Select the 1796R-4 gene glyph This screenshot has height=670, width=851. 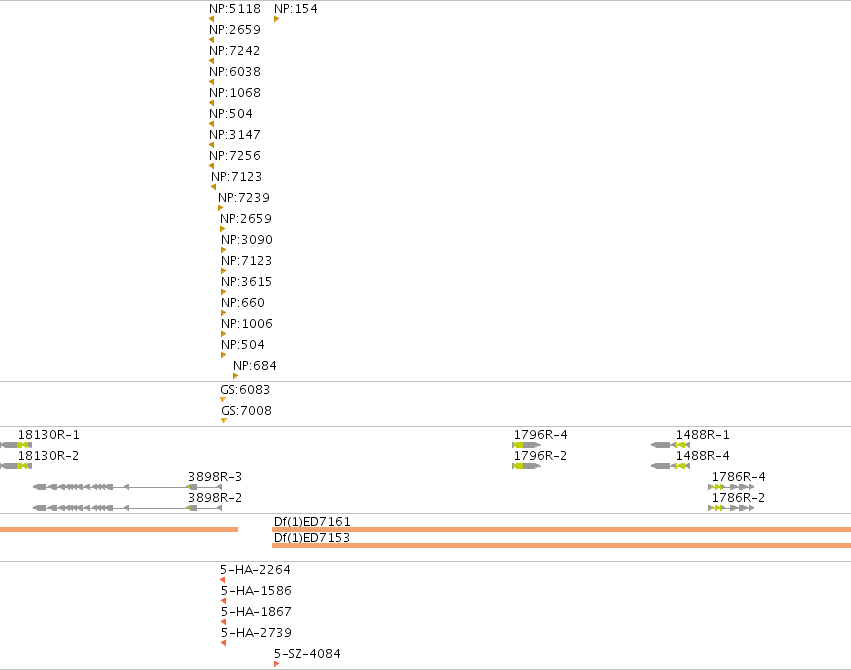[x=526, y=445]
